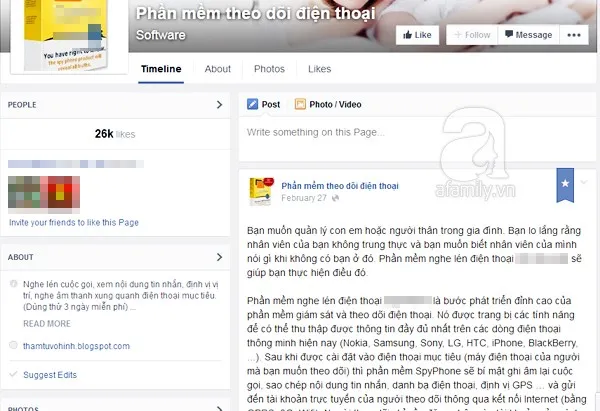Click READ MORE in About section
The height and width of the screenshot is (411, 600).
46,324
